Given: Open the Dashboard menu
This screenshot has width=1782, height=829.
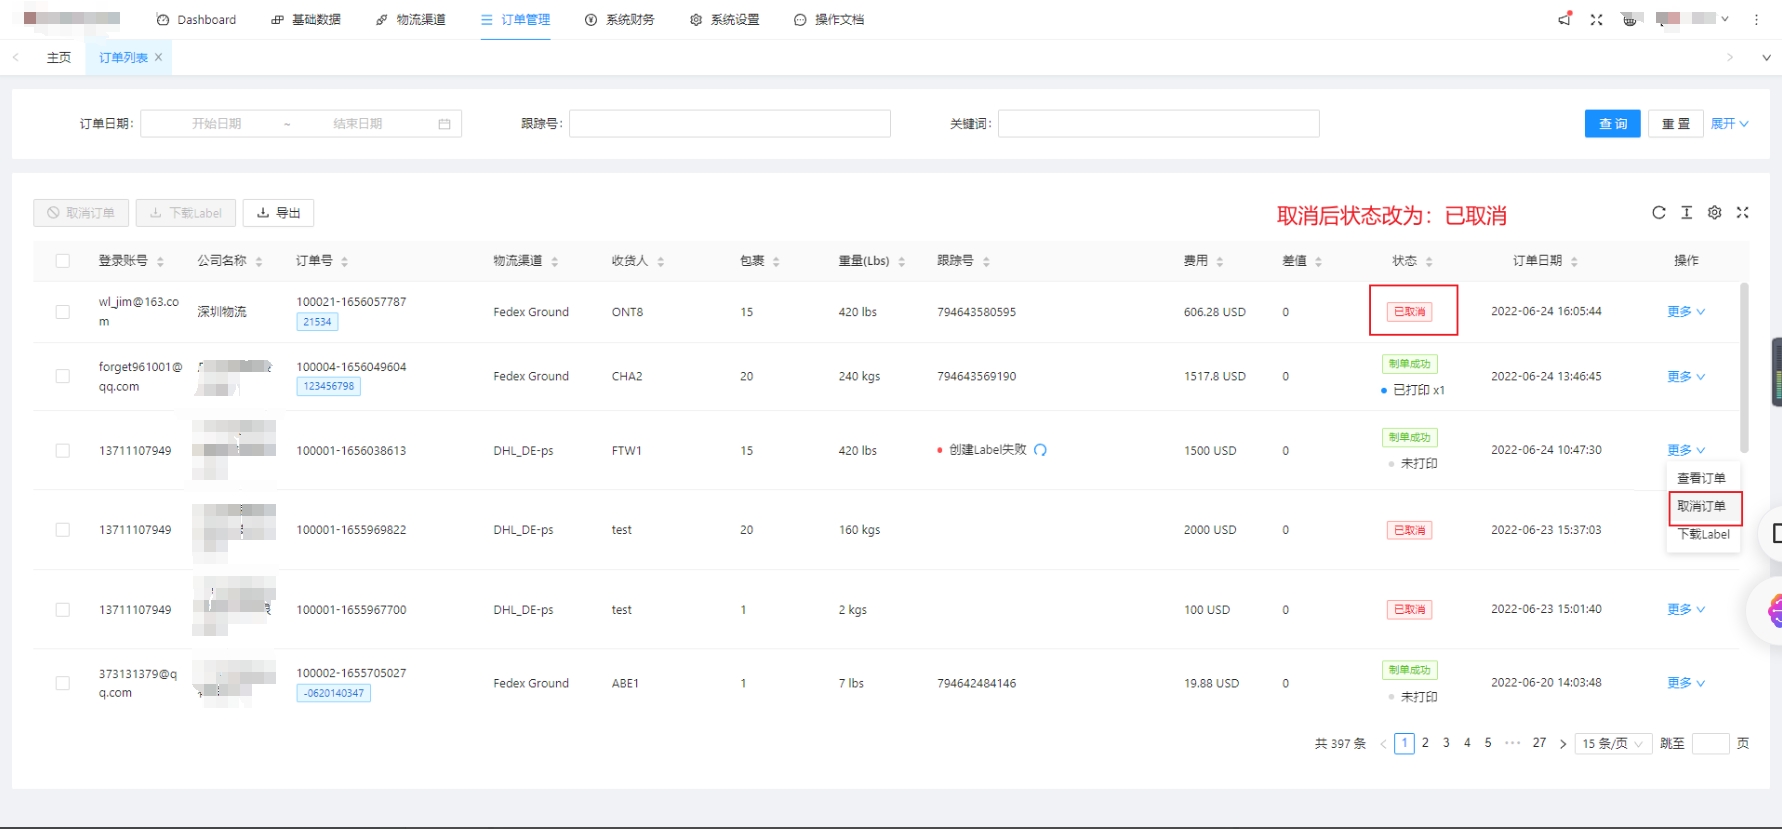Looking at the screenshot, I should click(196, 20).
